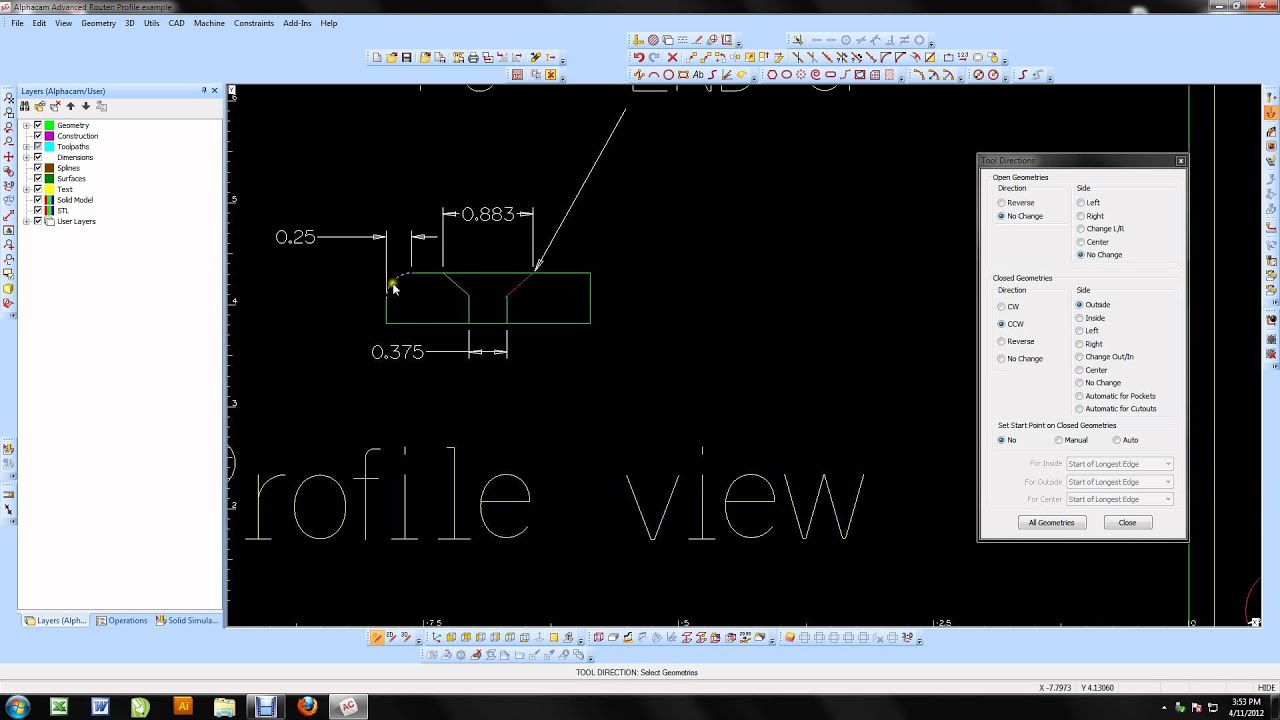Click the red X Delete icon
This screenshot has width=1280, height=720.
click(673, 58)
